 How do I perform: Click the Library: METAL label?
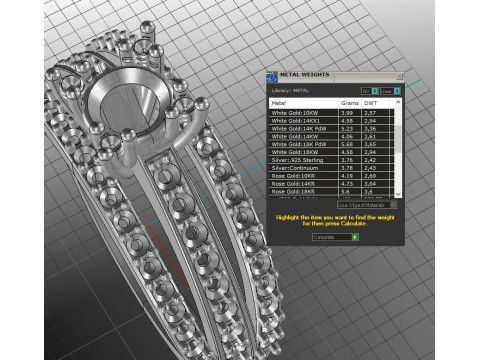click(290, 91)
